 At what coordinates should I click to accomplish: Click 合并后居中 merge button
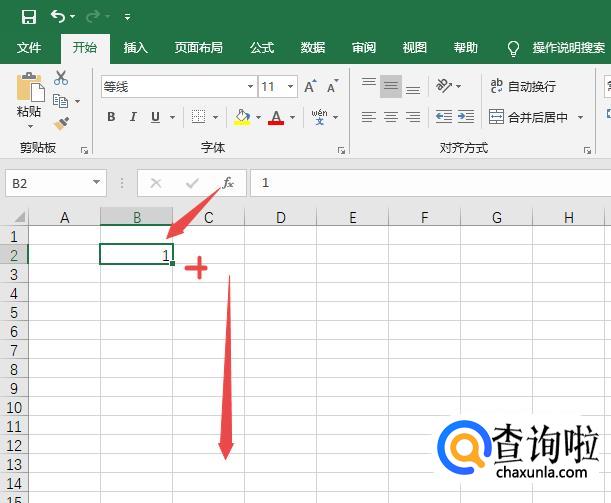click(528, 116)
